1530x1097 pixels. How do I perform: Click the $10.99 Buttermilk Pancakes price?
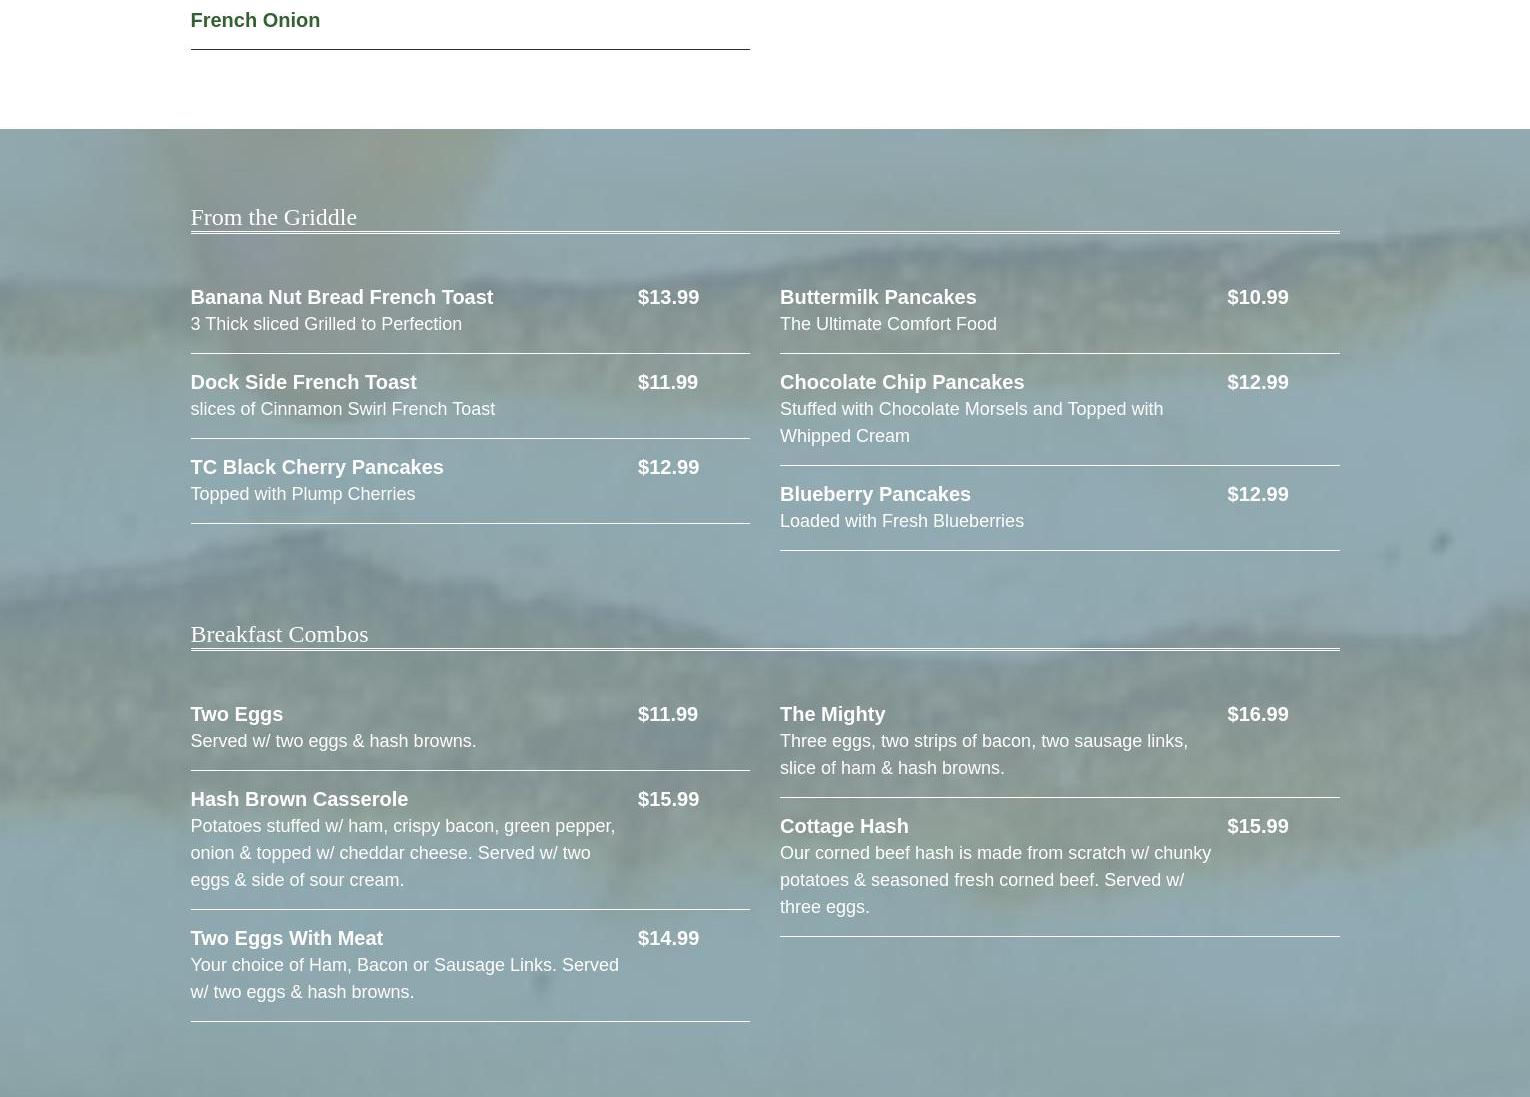pos(1257,297)
